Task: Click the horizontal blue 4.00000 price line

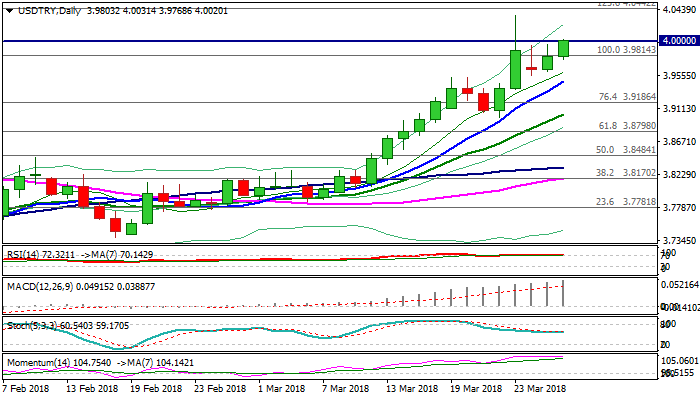Action: point(330,41)
